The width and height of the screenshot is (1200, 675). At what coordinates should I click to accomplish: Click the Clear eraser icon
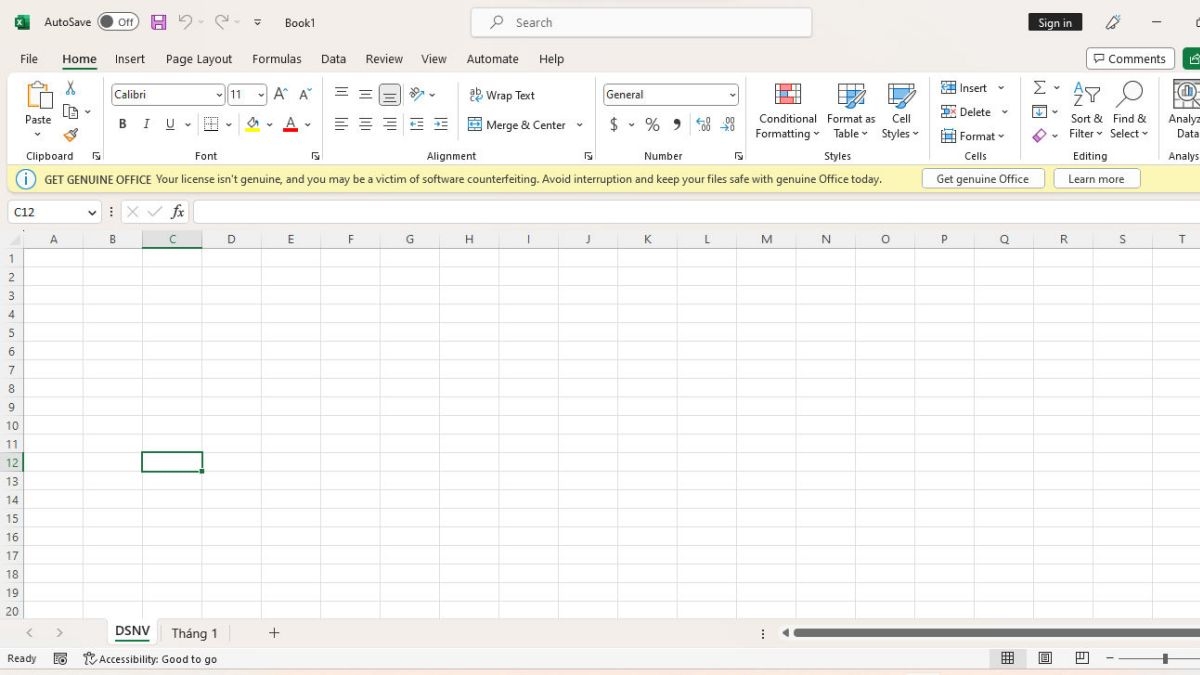pos(1040,135)
